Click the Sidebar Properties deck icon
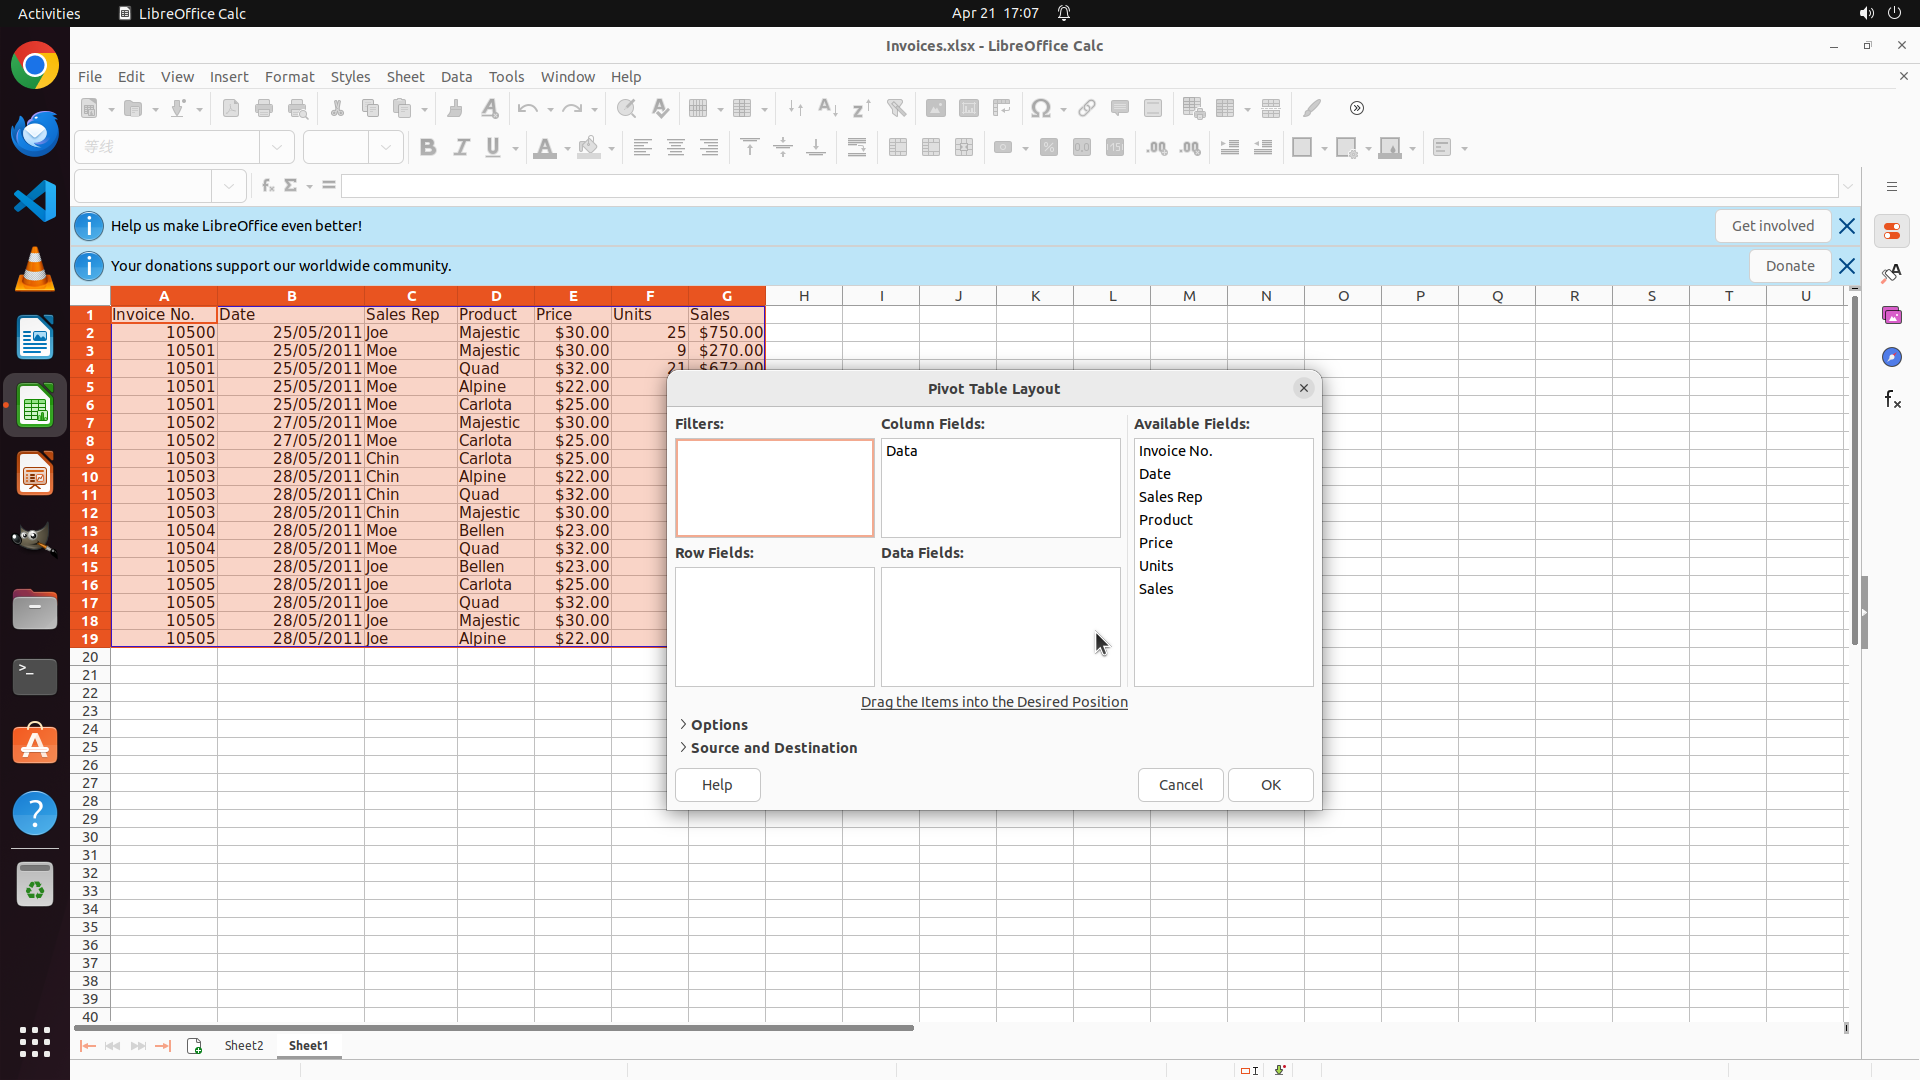The image size is (1920, 1080). point(1891,231)
